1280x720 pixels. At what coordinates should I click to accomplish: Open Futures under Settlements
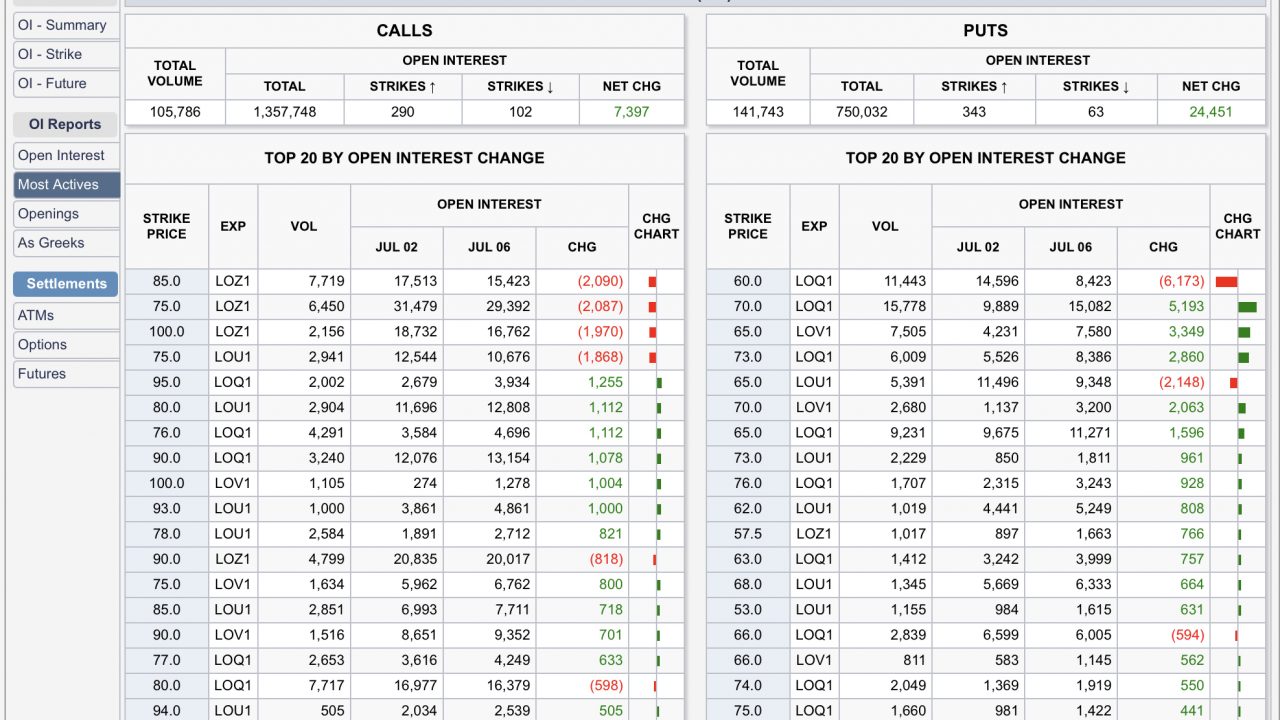[x=42, y=373]
